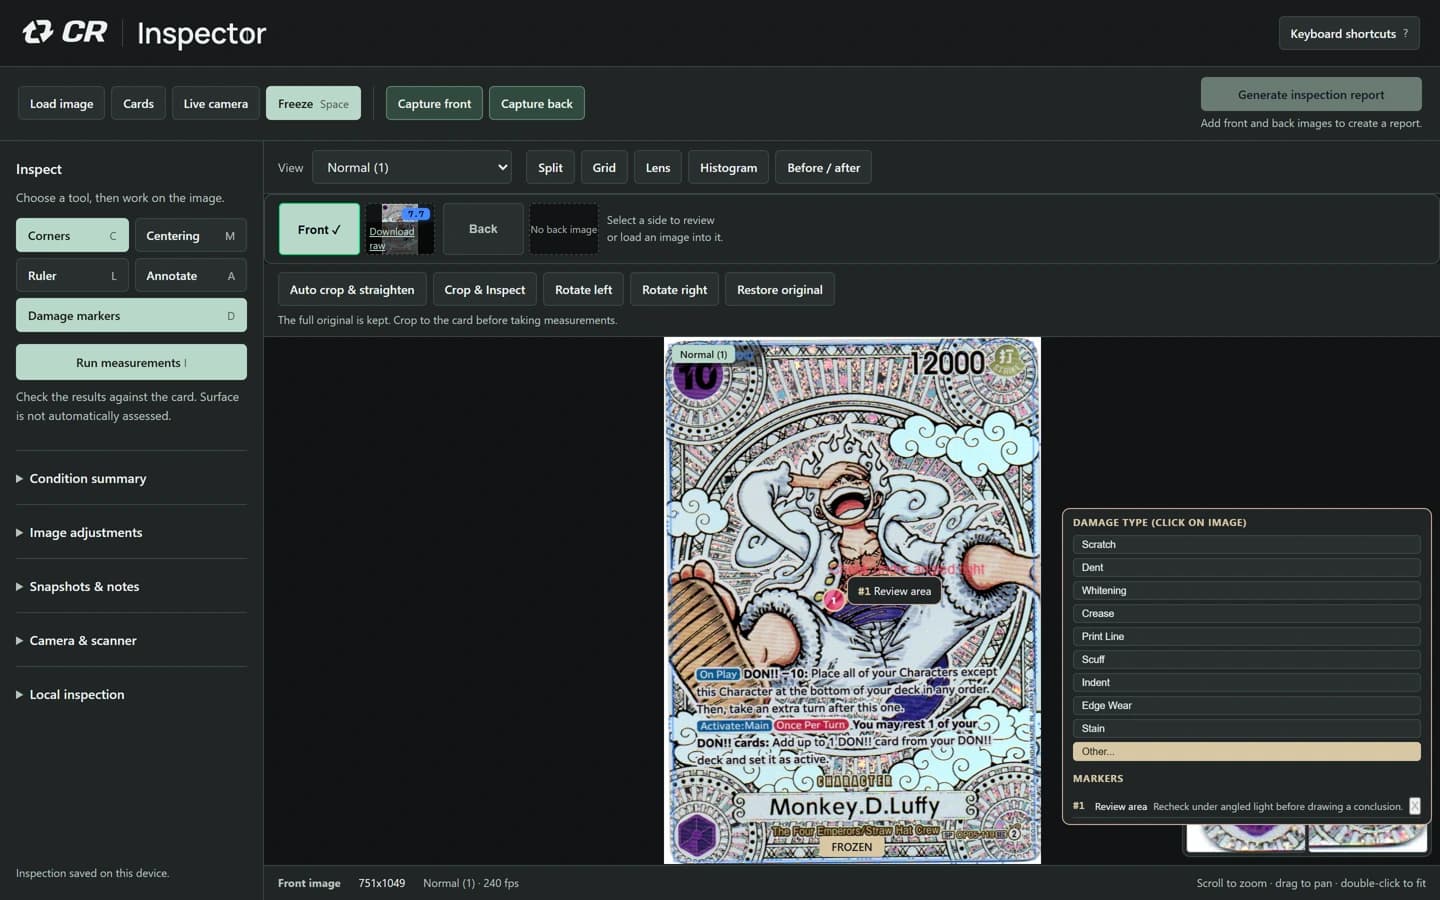Click Capture back
Viewport: 1440px width, 900px height.
537,103
